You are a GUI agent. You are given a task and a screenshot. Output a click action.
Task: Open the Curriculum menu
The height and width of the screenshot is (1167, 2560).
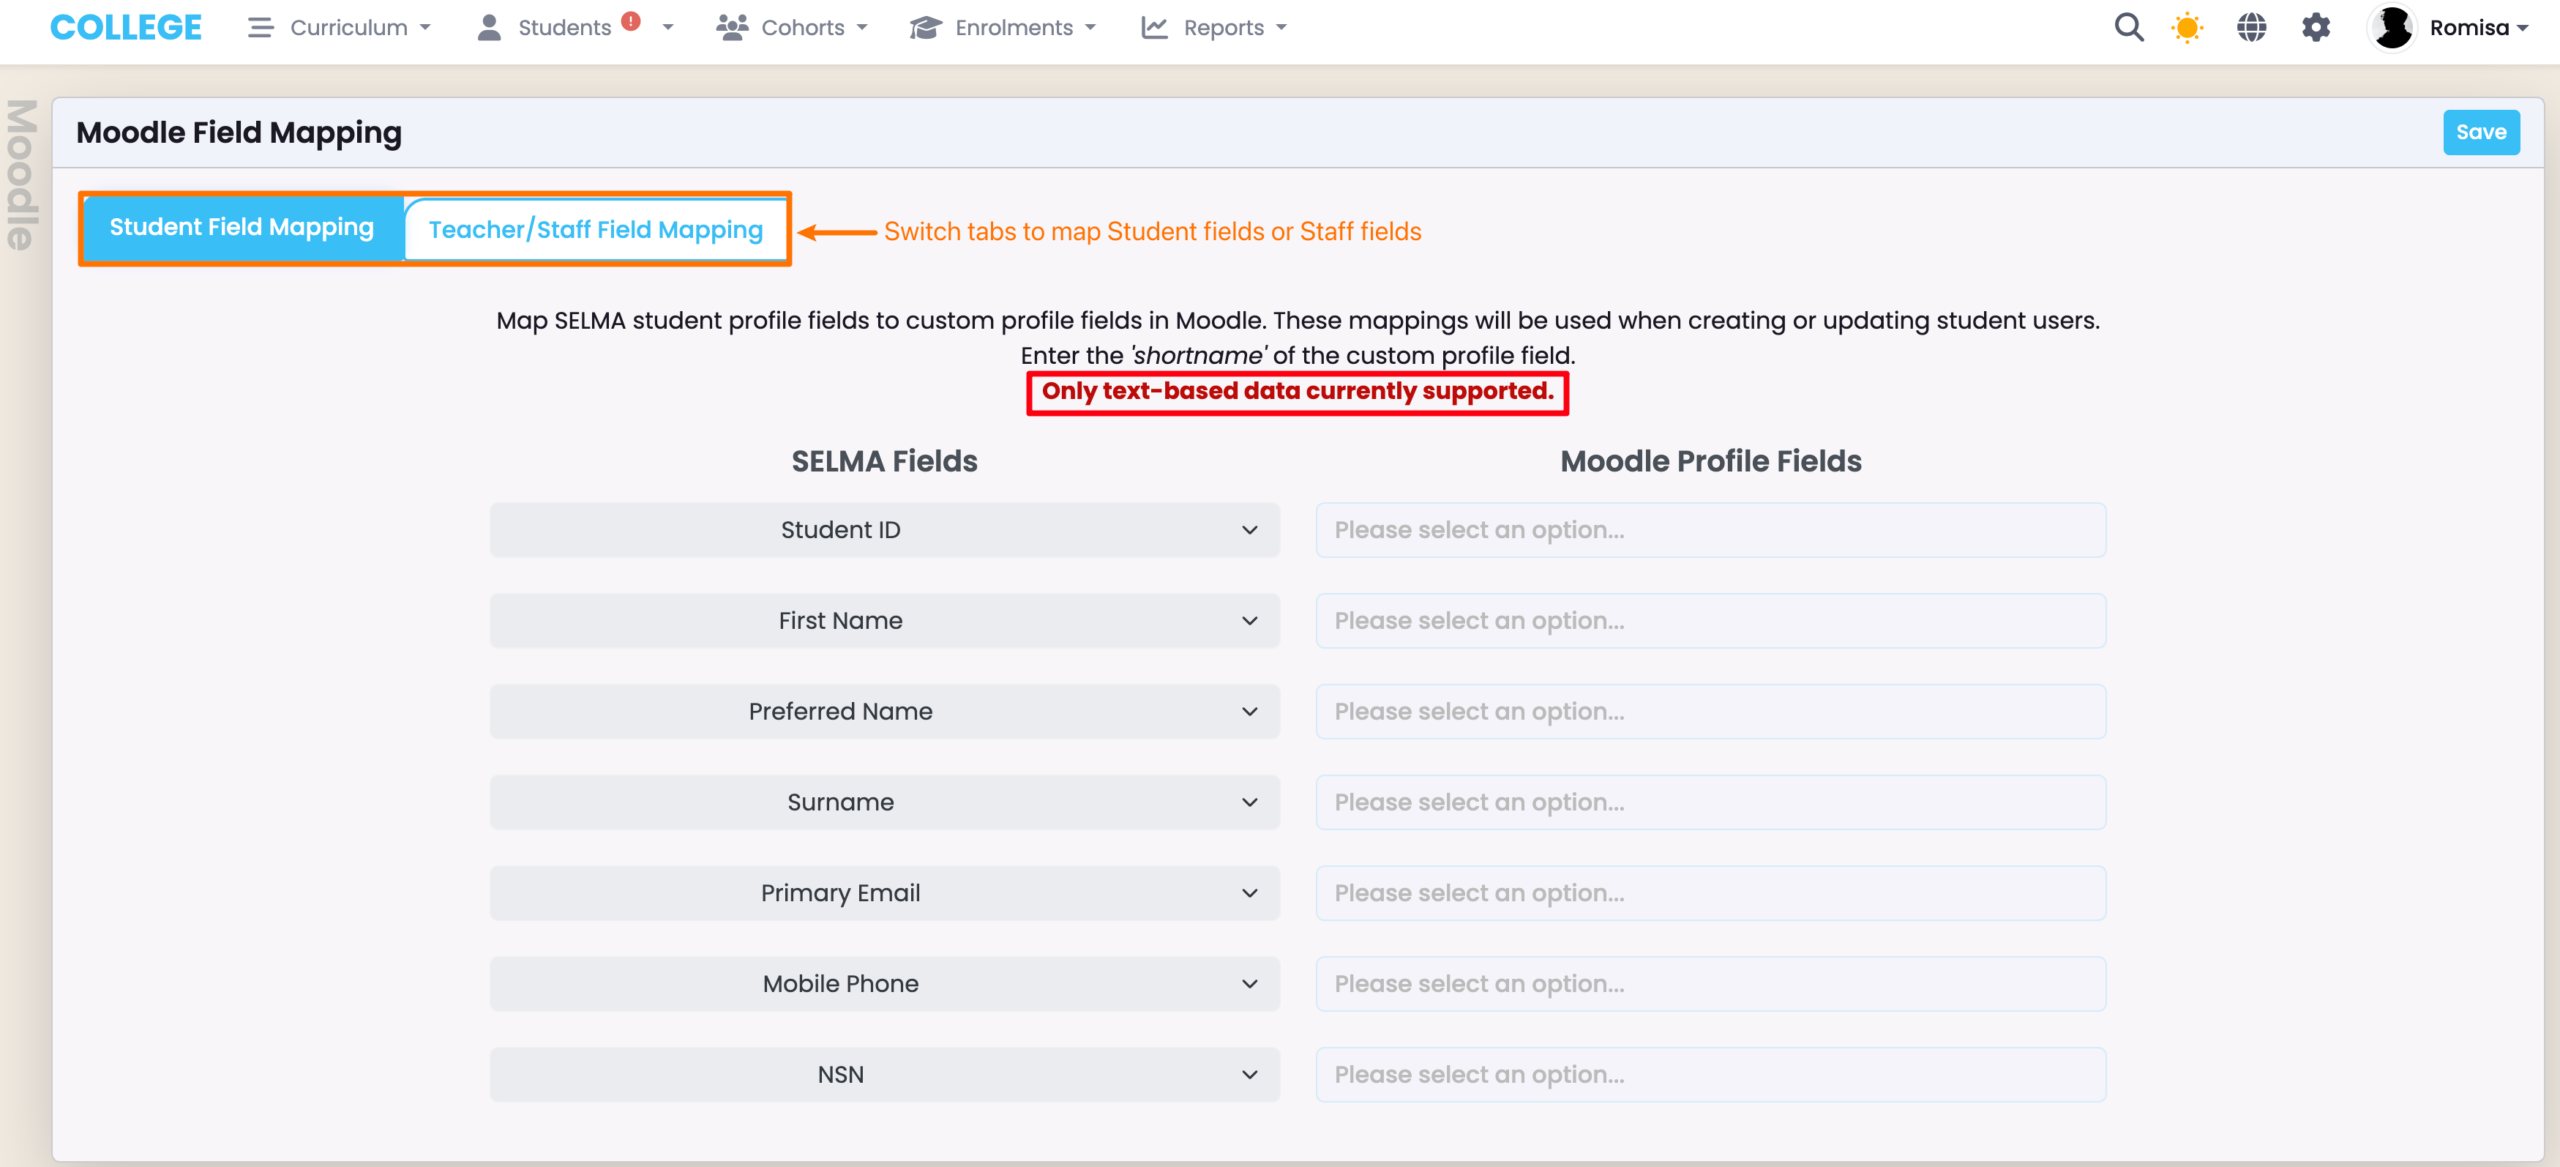pyautogui.click(x=340, y=27)
